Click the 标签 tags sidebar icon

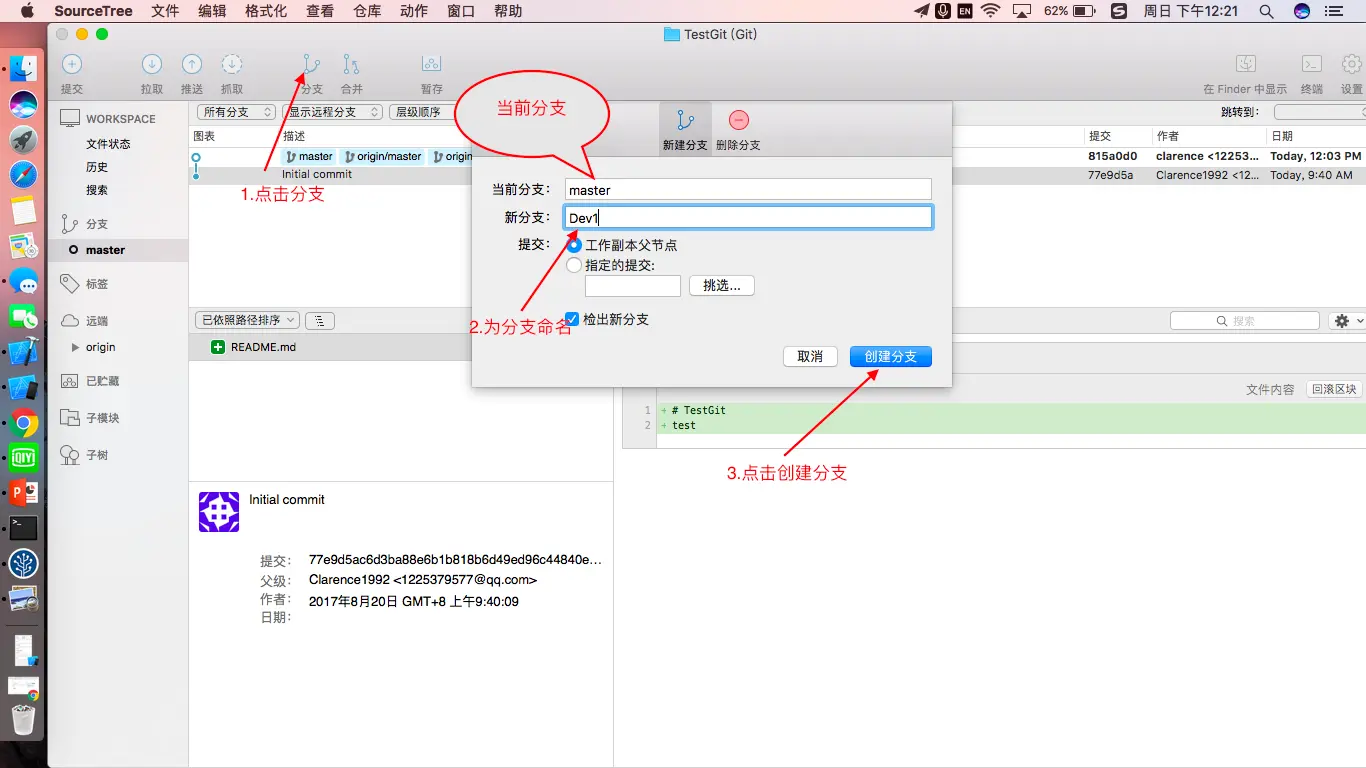tap(69, 284)
